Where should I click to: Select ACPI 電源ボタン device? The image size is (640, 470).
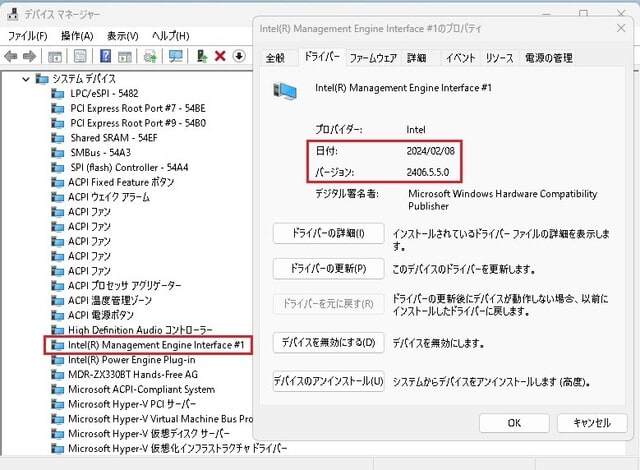(101, 315)
